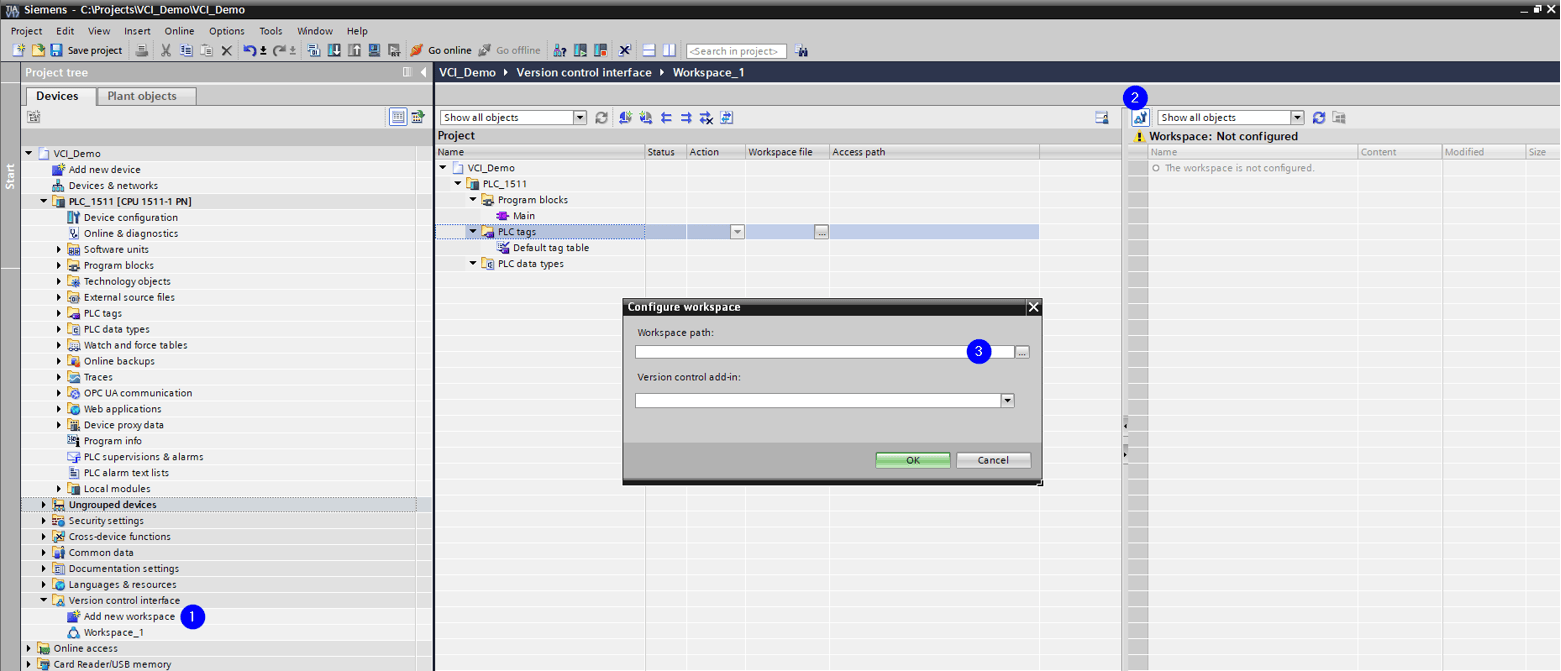Click the binoculars search icon
1561x671 pixels.
pos(801,50)
